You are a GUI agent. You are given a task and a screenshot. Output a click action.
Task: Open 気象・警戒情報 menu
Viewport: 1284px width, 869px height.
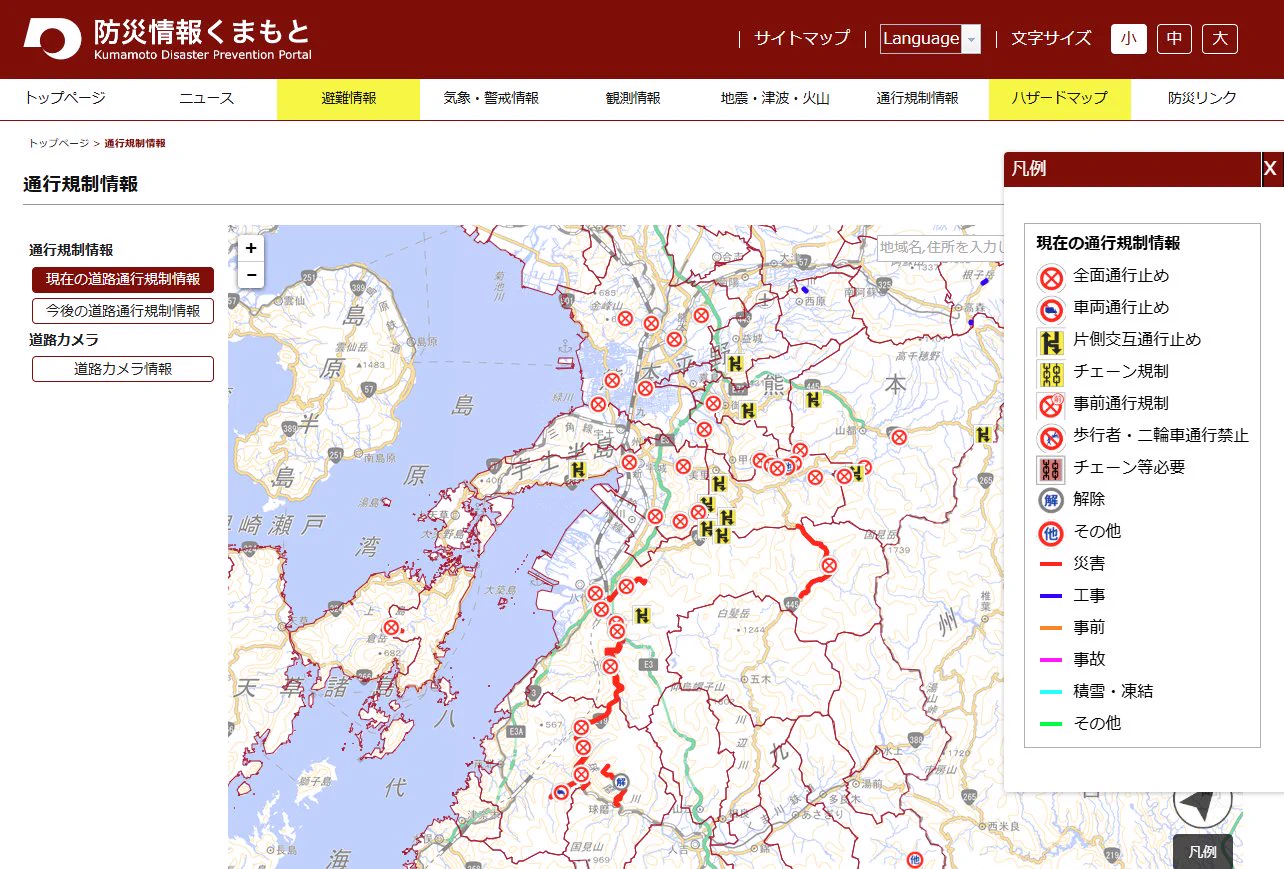491,98
